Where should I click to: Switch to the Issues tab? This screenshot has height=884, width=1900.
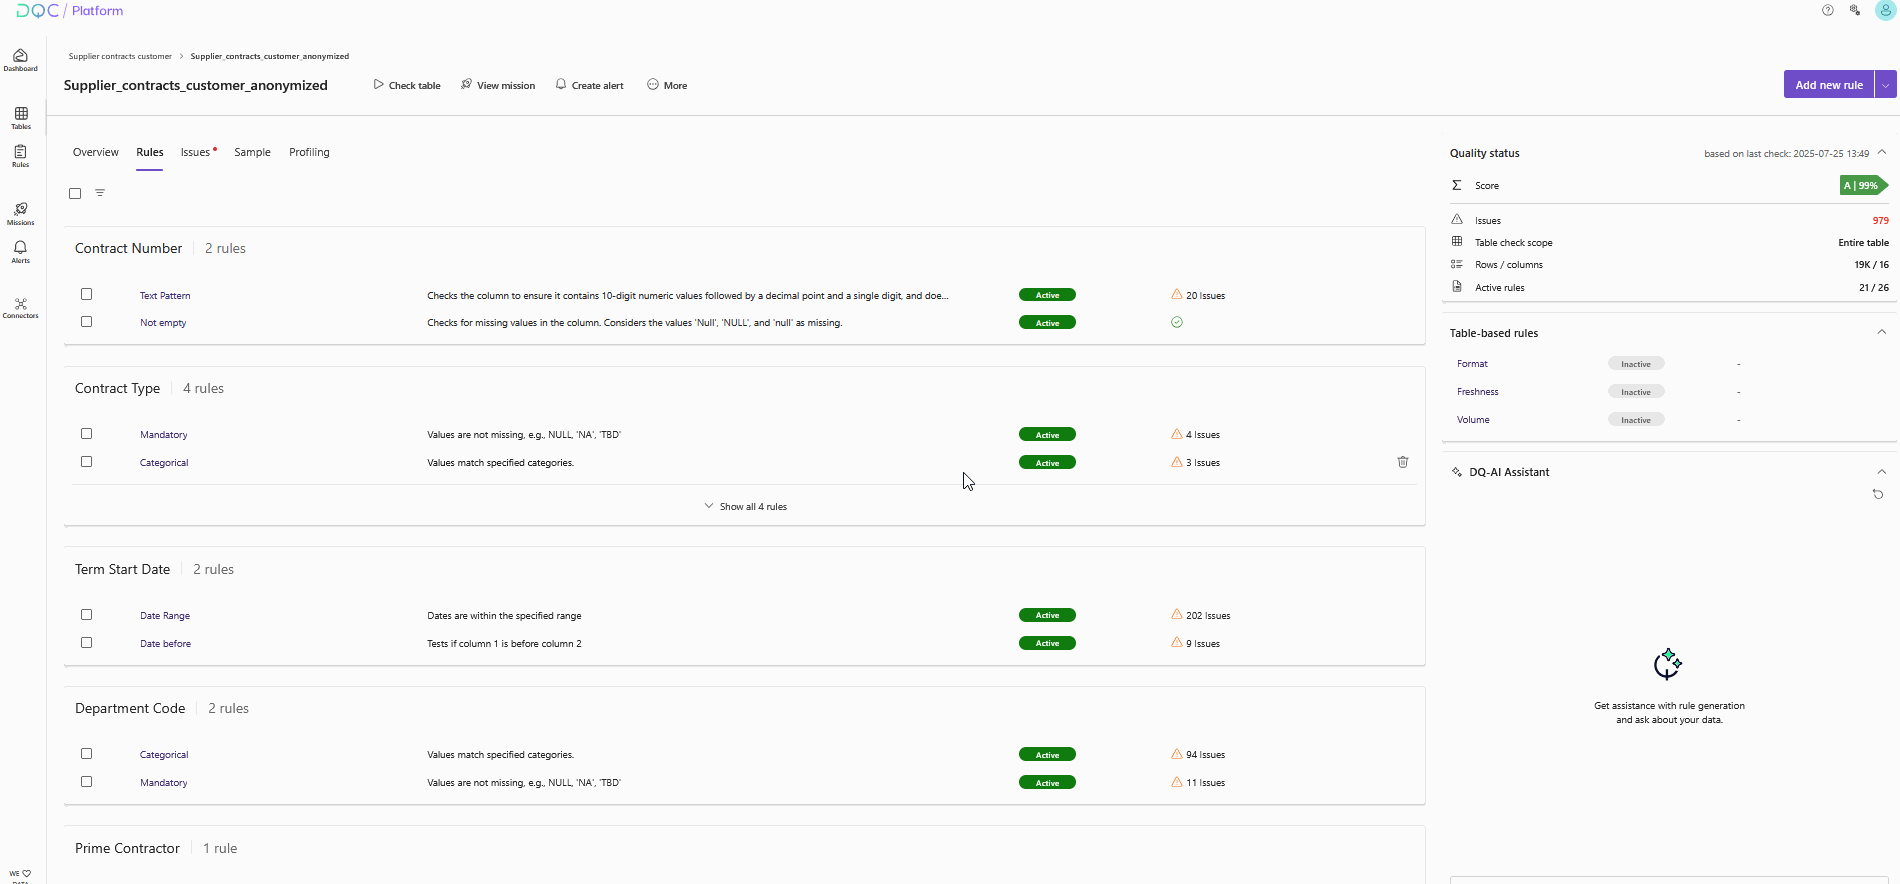coord(197,152)
